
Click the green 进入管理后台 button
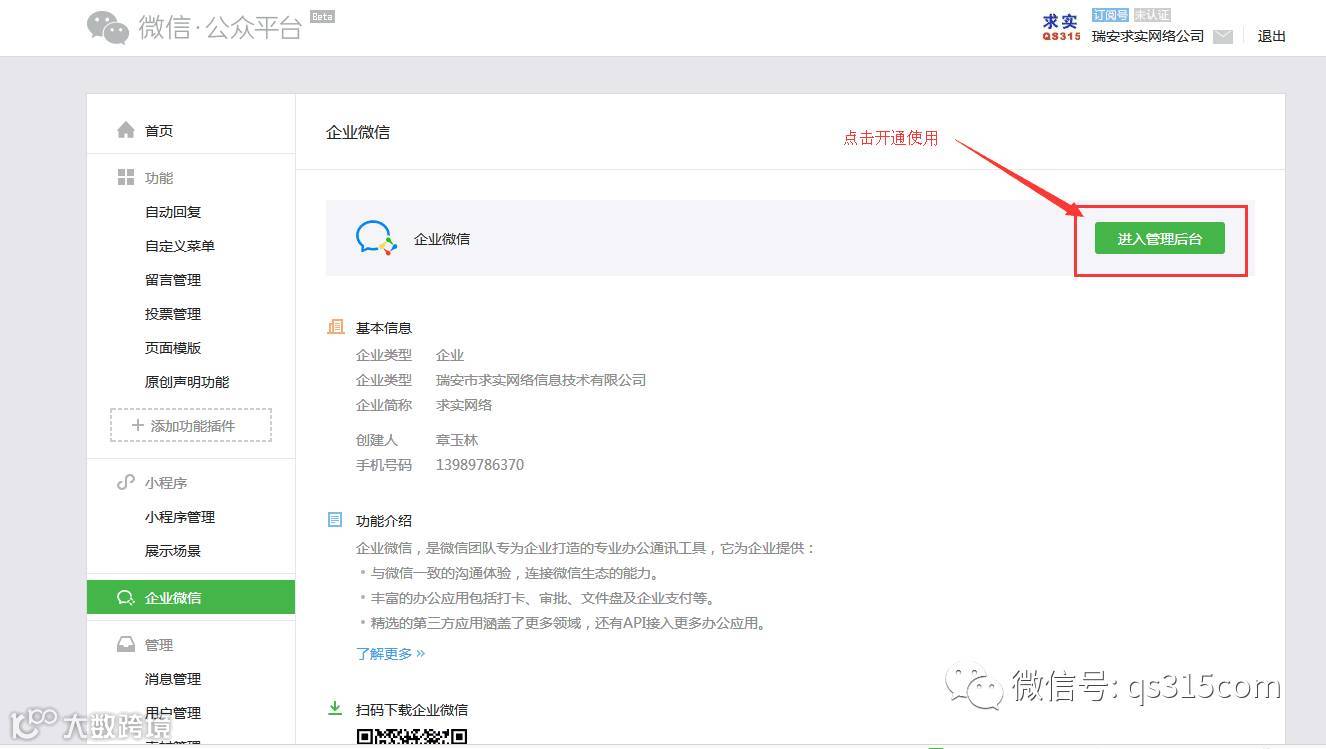[x=1160, y=238]
